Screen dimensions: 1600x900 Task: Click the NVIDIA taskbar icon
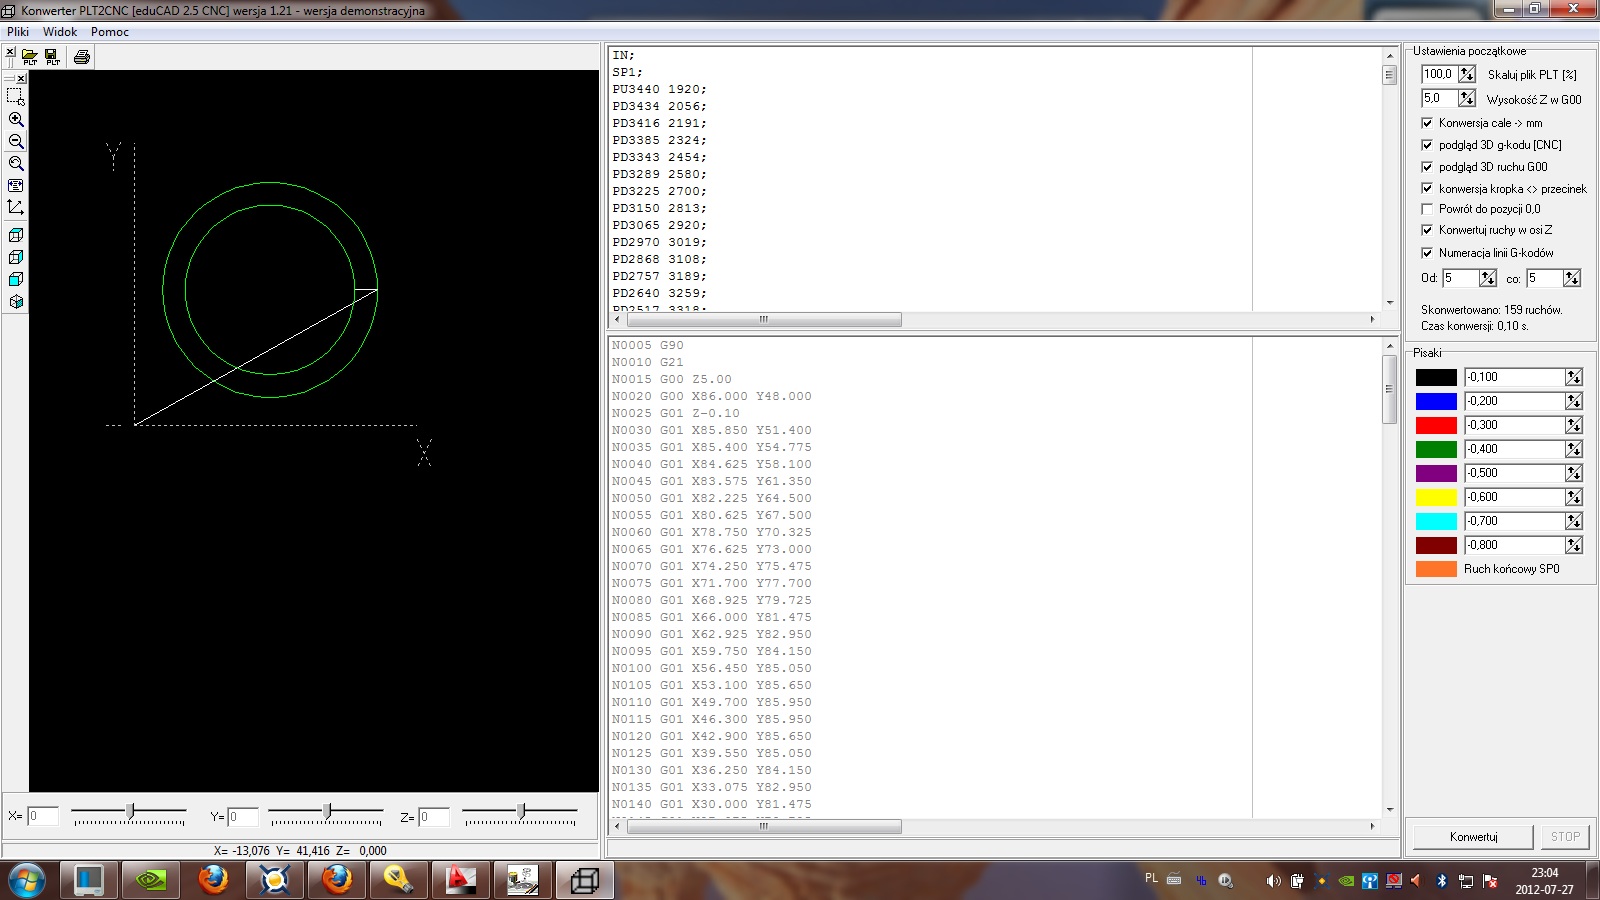click(x=150, y=881)
